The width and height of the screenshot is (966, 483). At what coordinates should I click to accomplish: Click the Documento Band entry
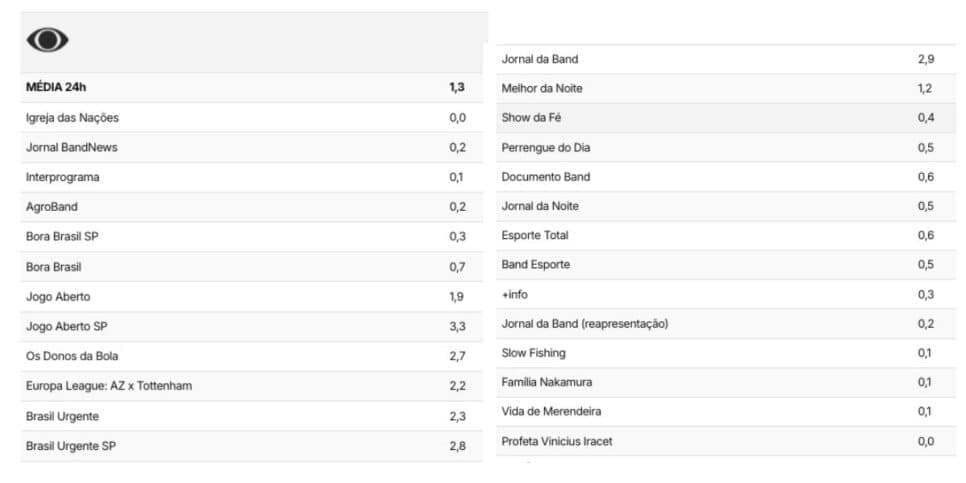[x=726, y=177]
